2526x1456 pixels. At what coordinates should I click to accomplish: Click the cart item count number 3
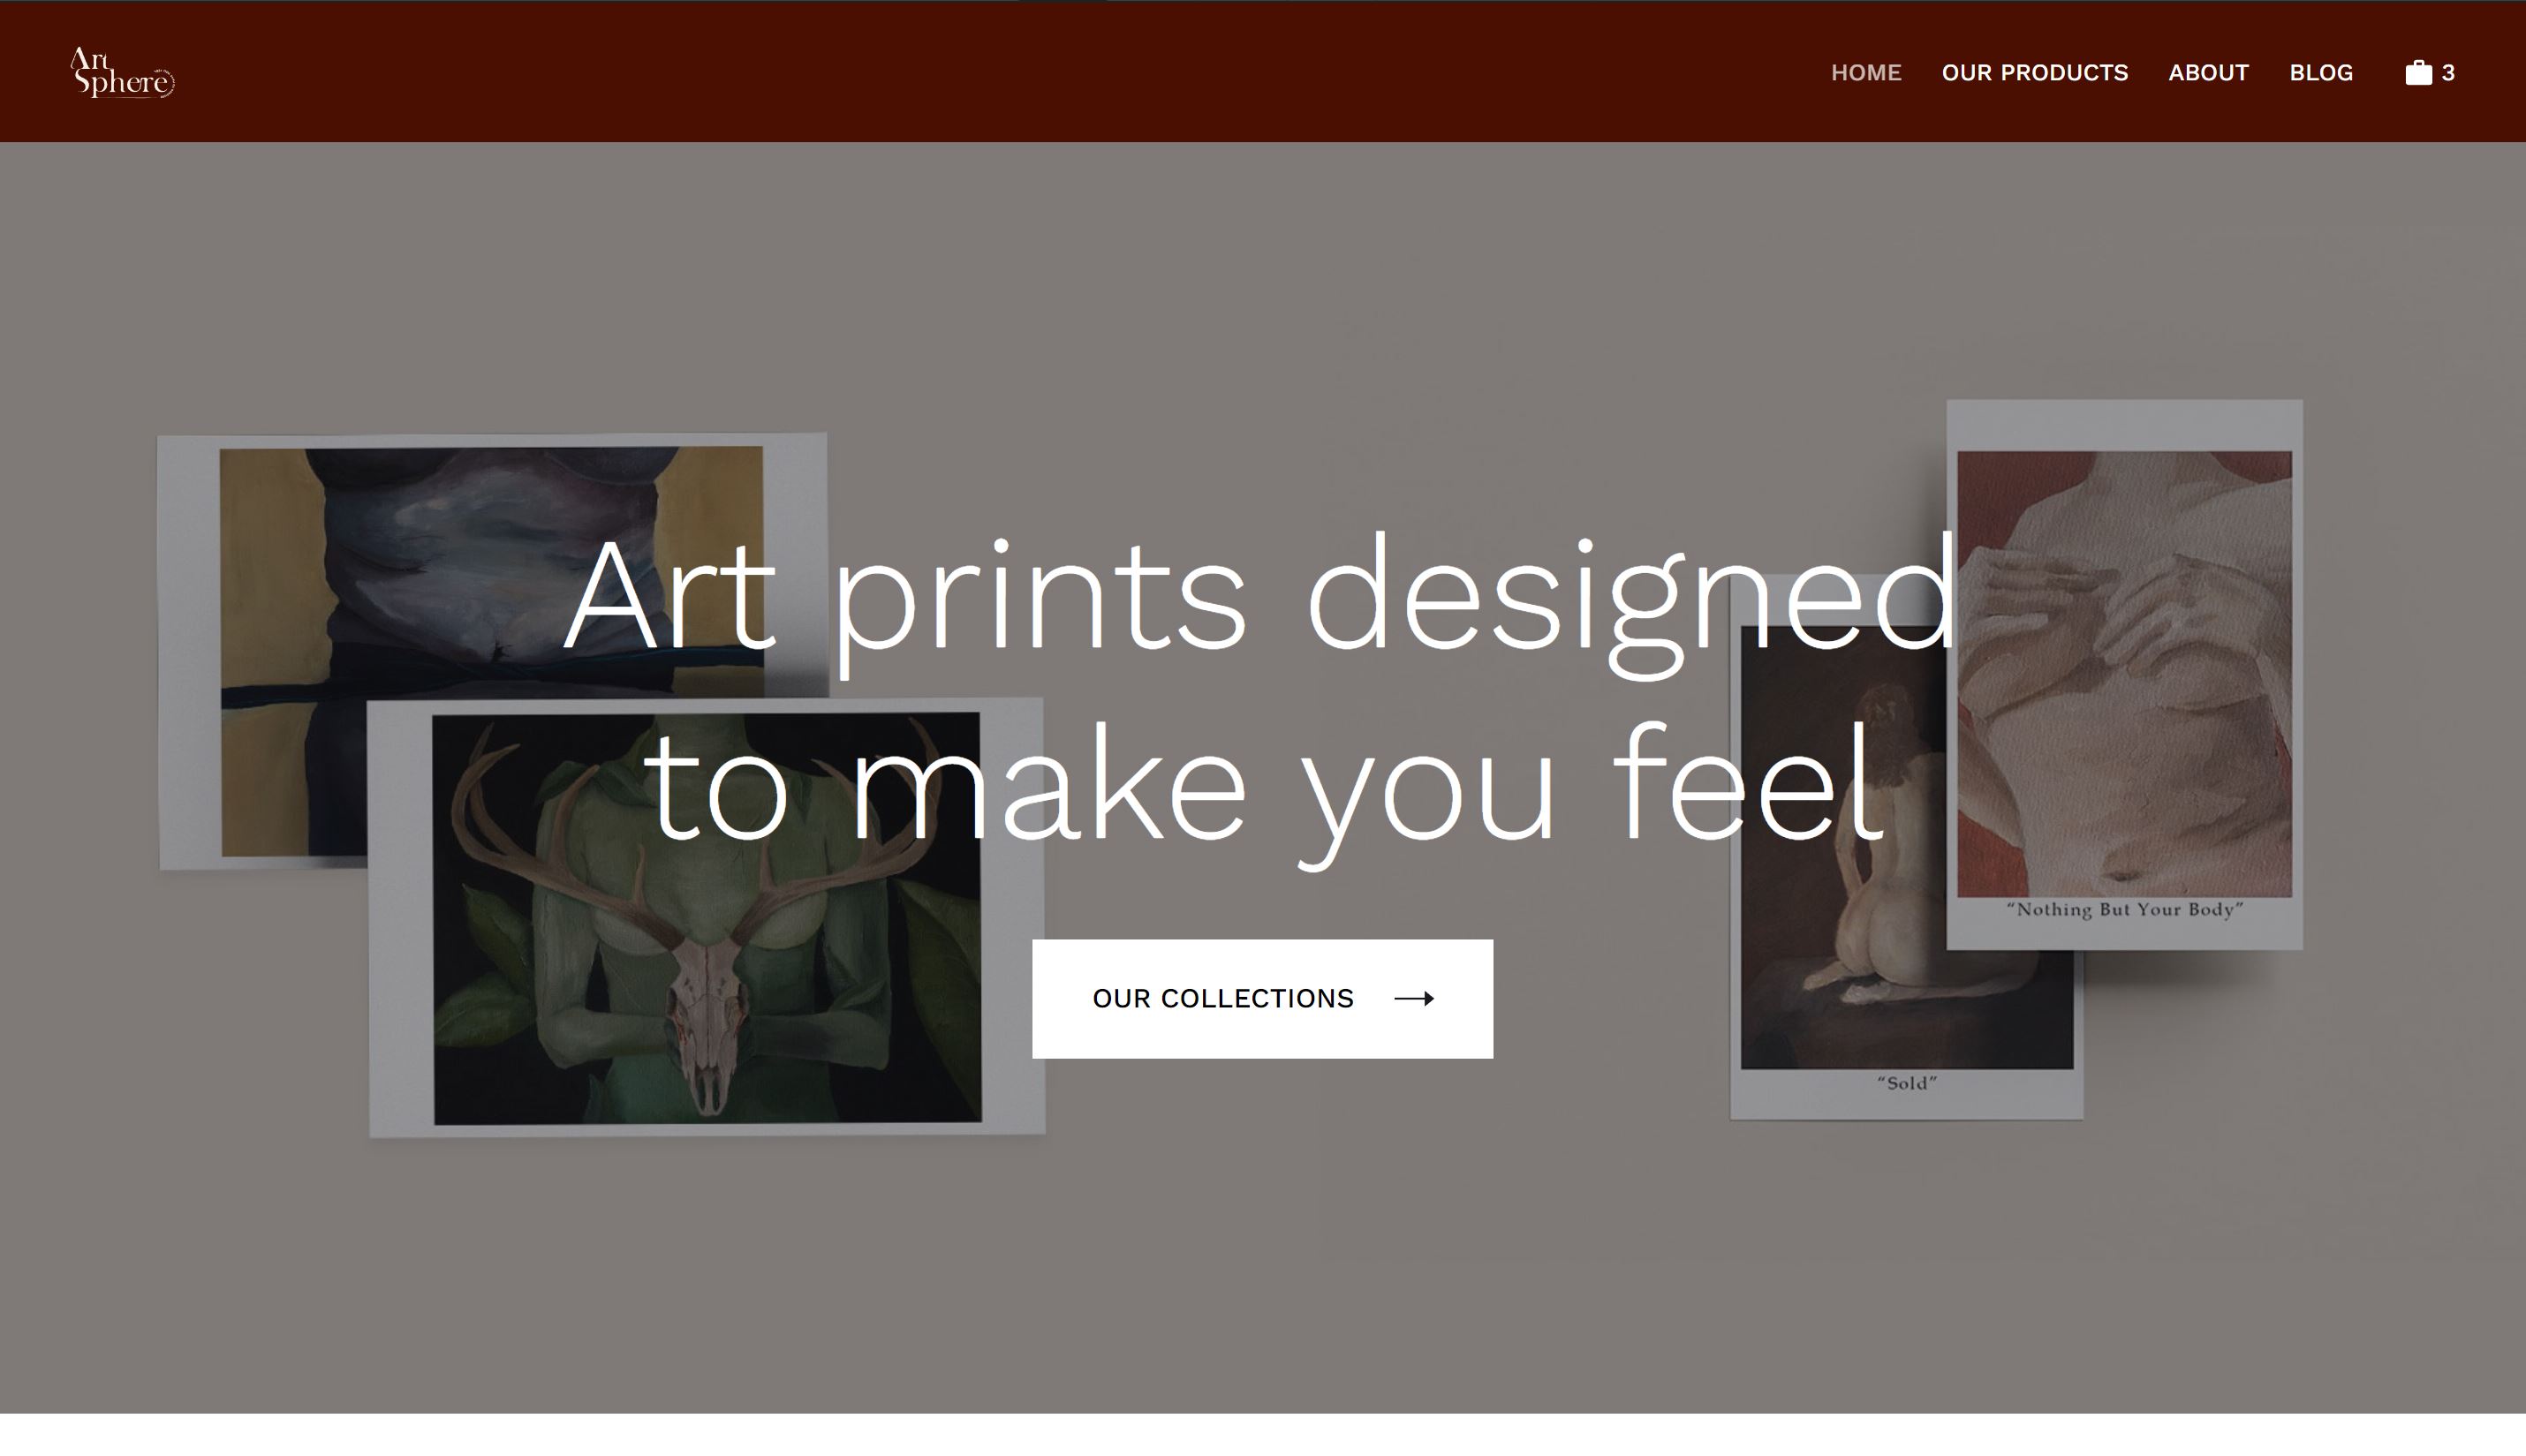pyautogui.click(x=2448, y=73)
